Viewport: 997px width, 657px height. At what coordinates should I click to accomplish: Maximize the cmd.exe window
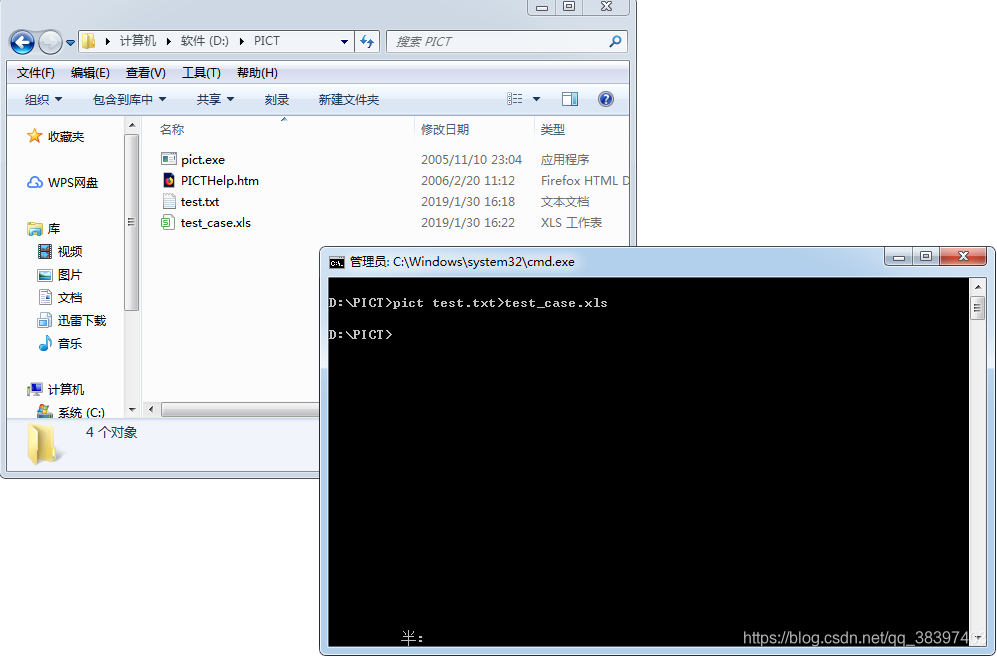point(926,256)
